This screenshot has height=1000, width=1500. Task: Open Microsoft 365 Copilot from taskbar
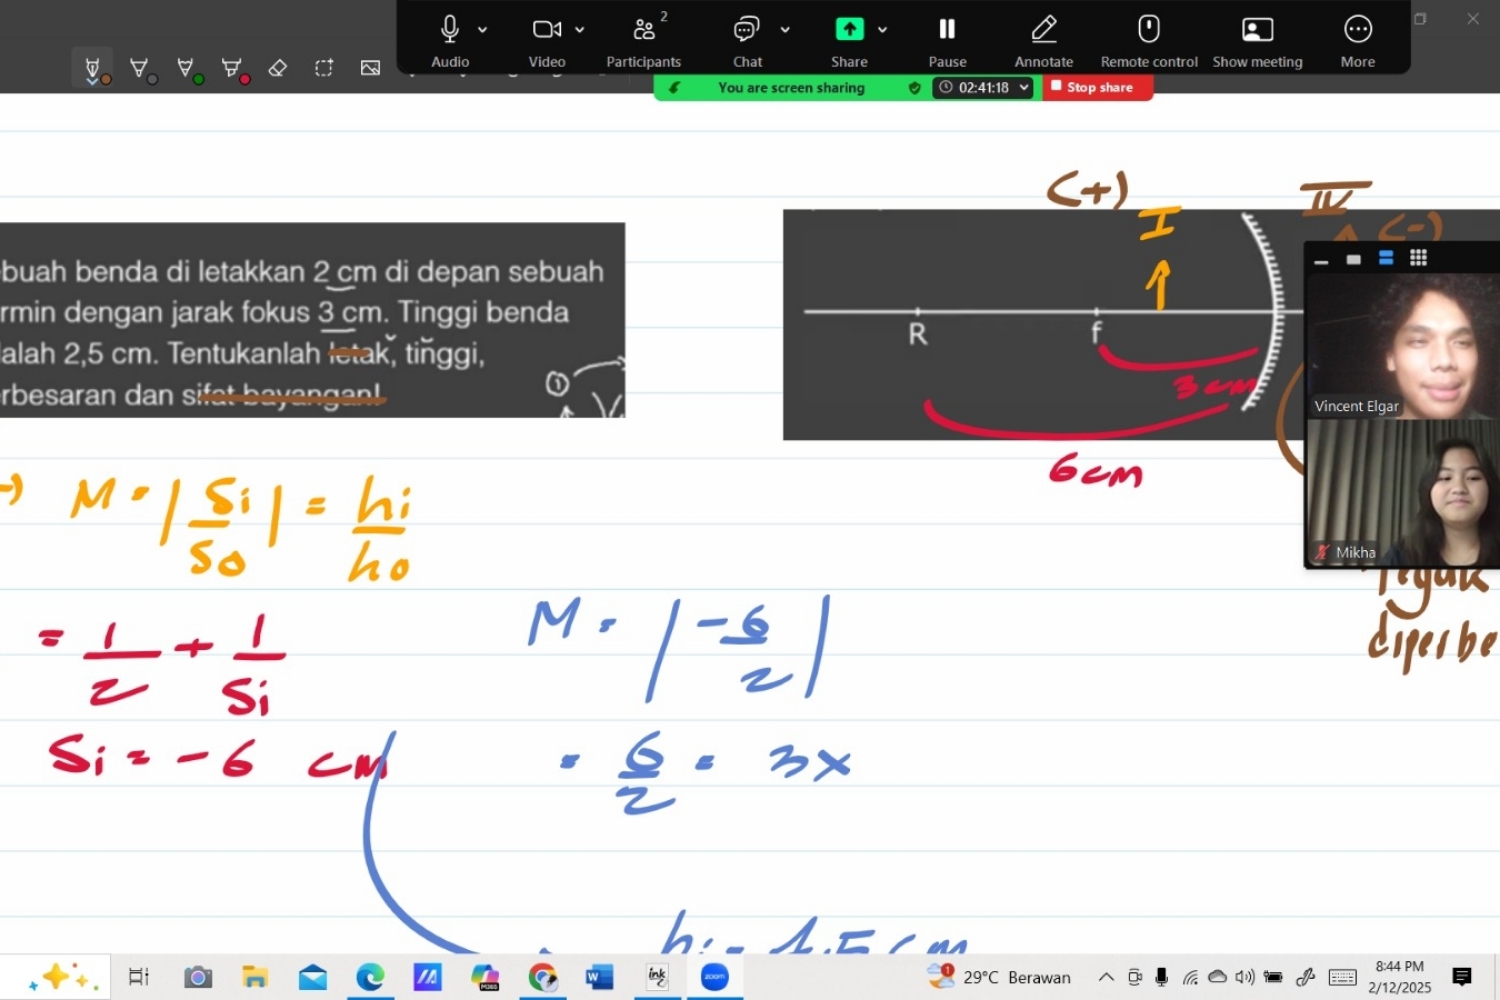click(485, 977)
